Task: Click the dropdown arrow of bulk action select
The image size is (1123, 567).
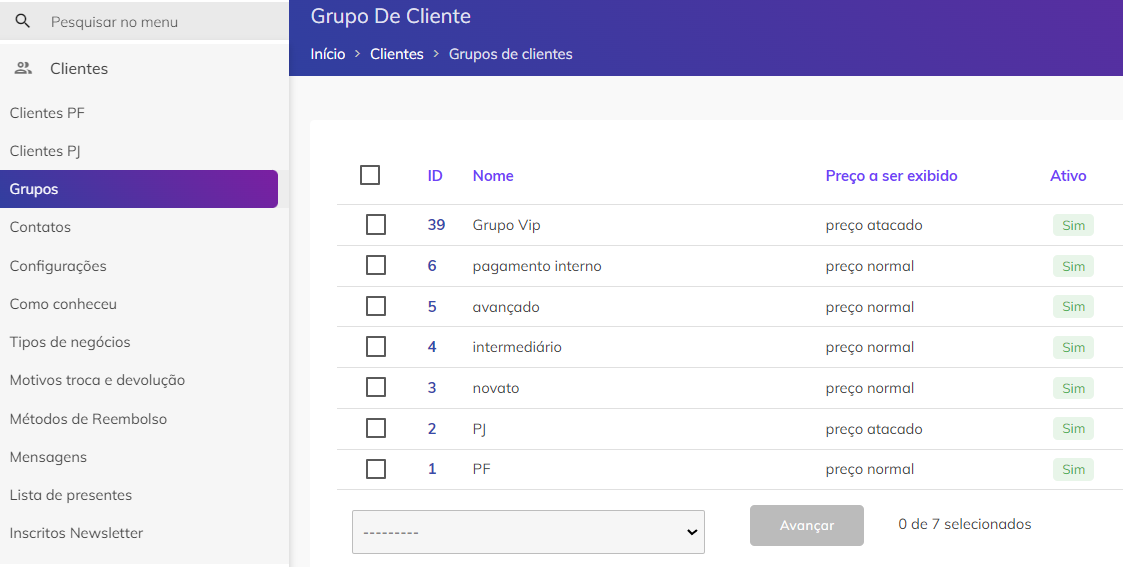Action: (x=692, y=532)
